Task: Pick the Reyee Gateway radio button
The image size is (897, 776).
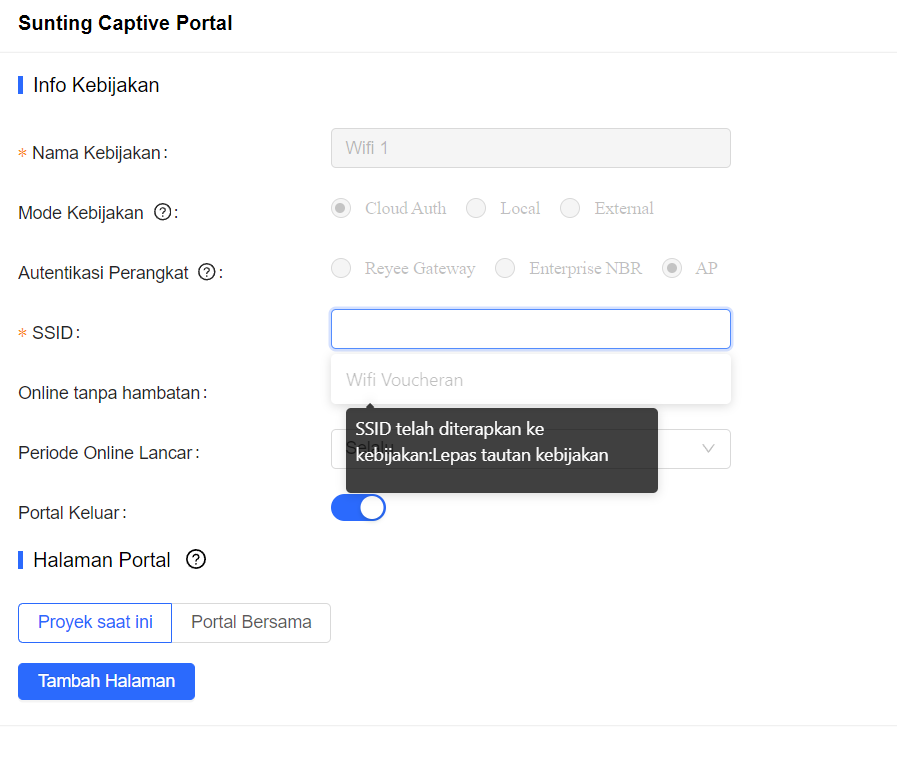Action: pos(341,268)
